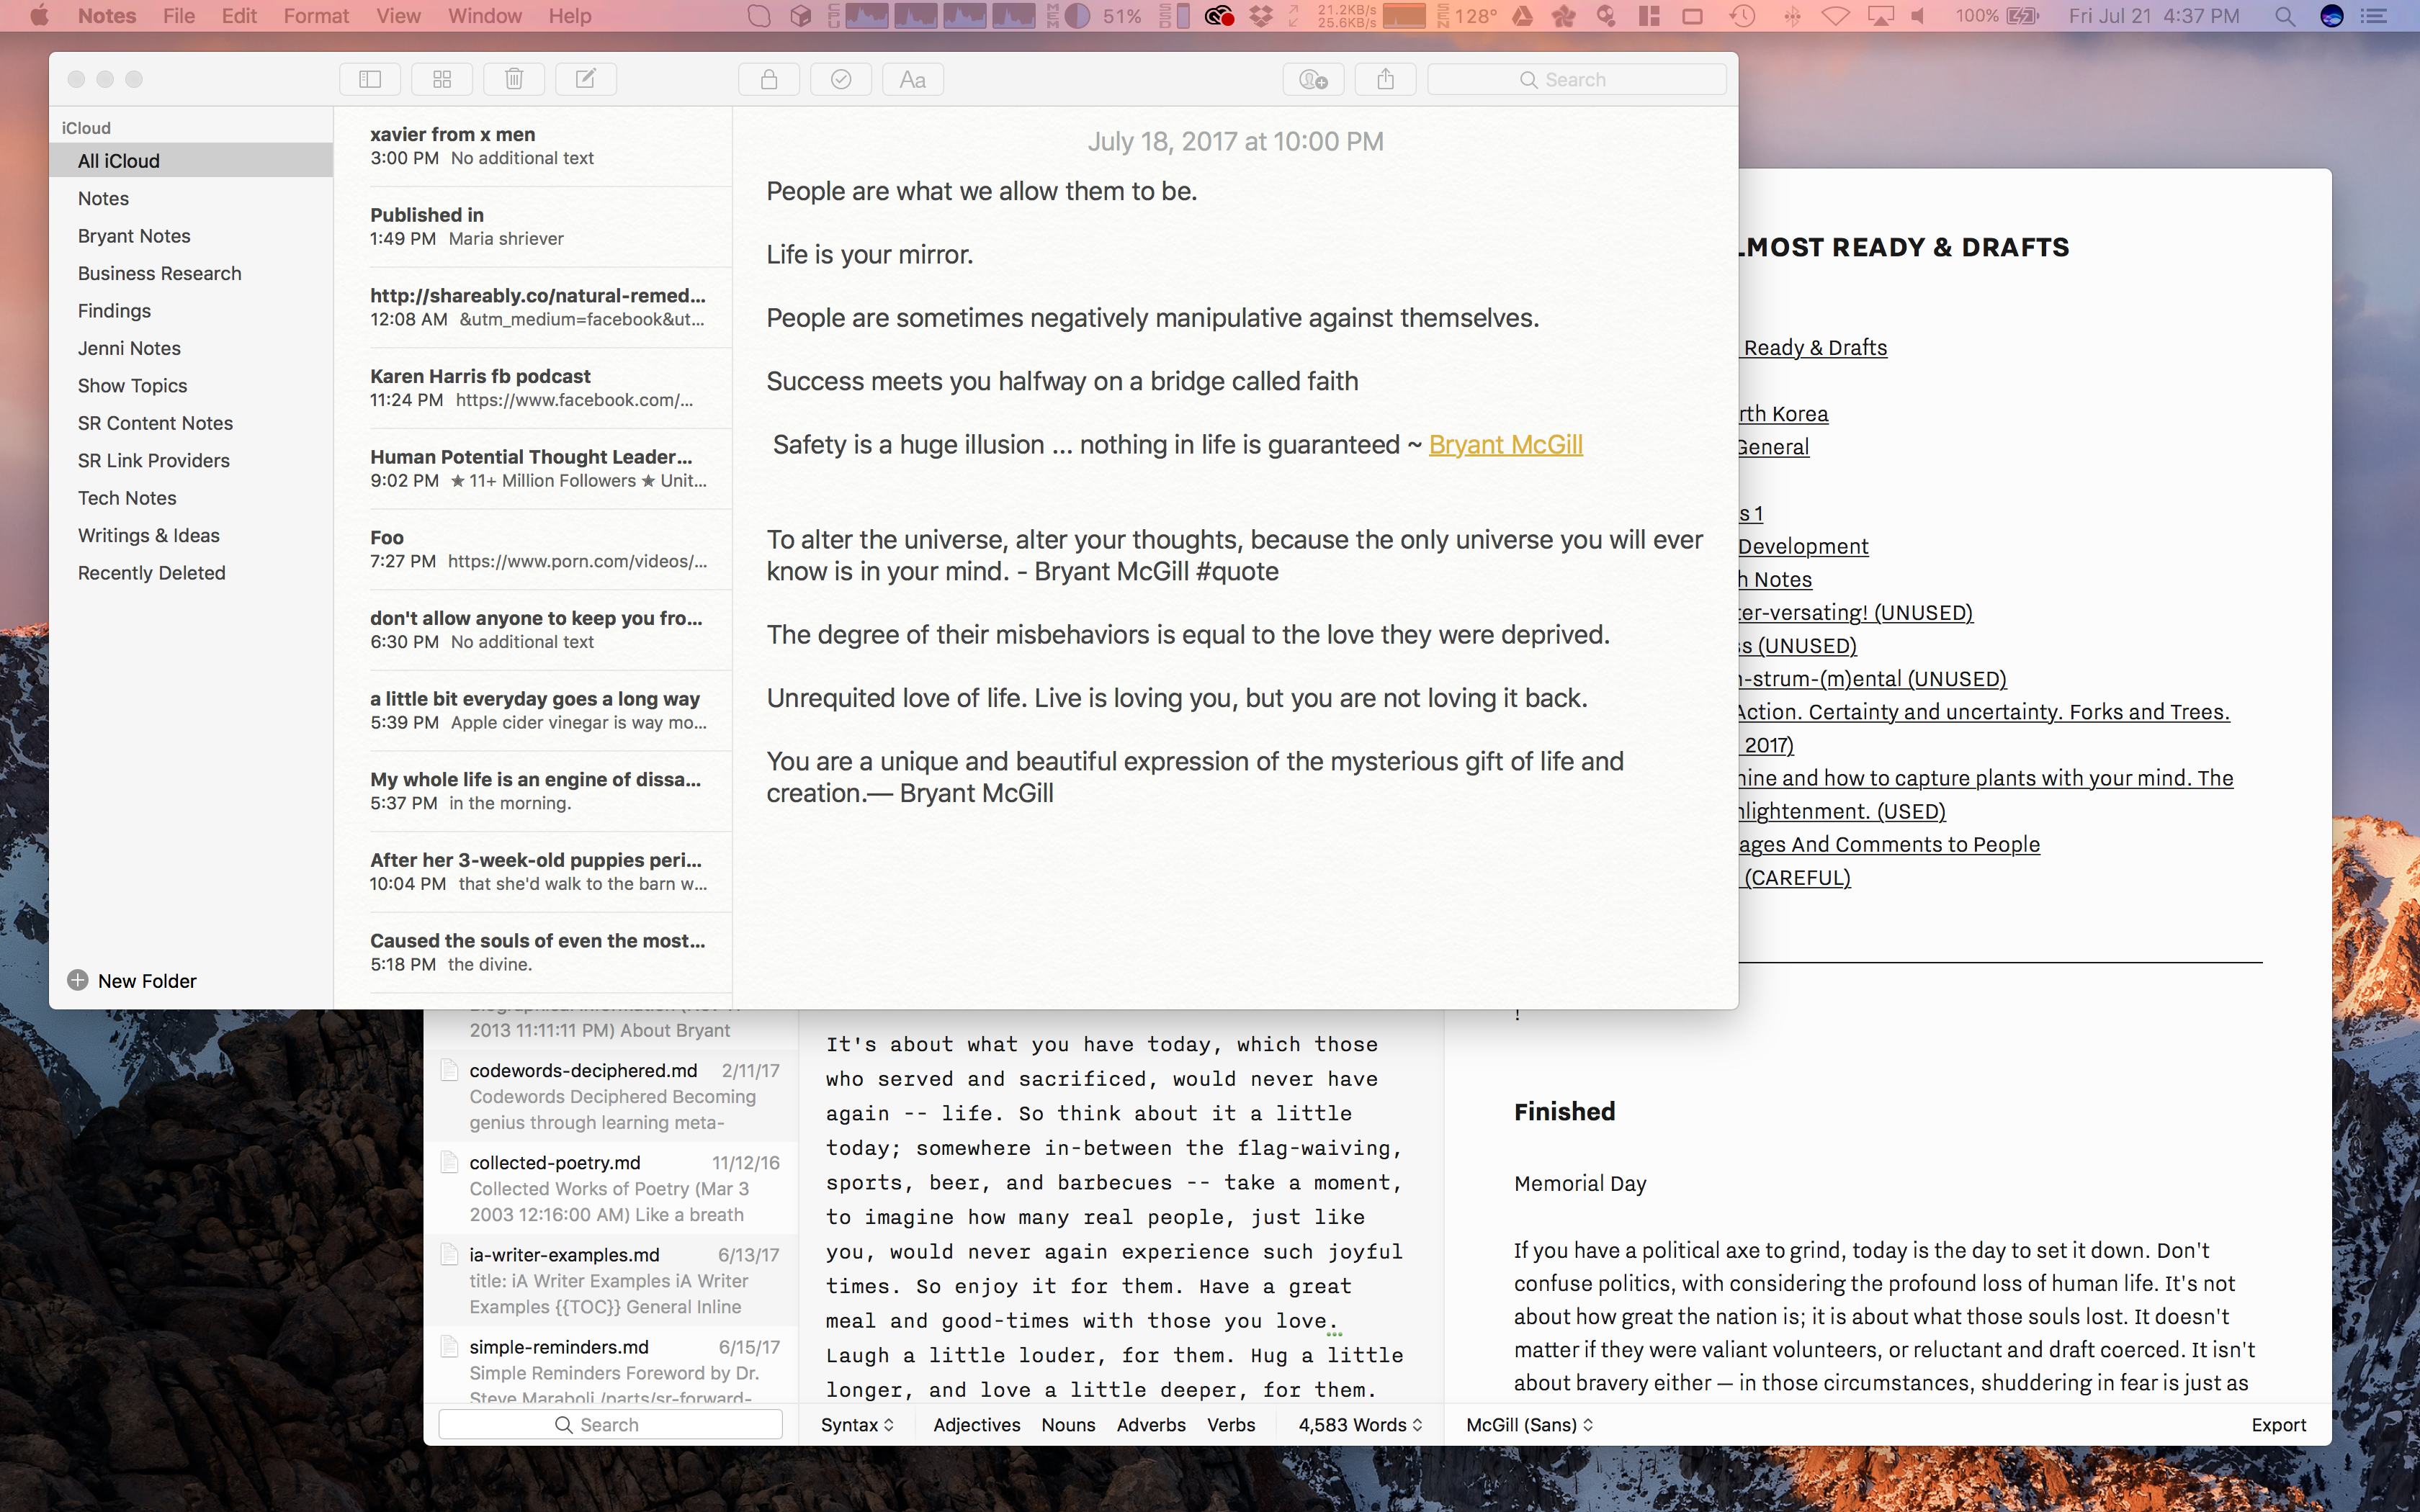Click the trash delete note icon
The width and height of the screenshot is (2420, 1512).
pos(514,79)
